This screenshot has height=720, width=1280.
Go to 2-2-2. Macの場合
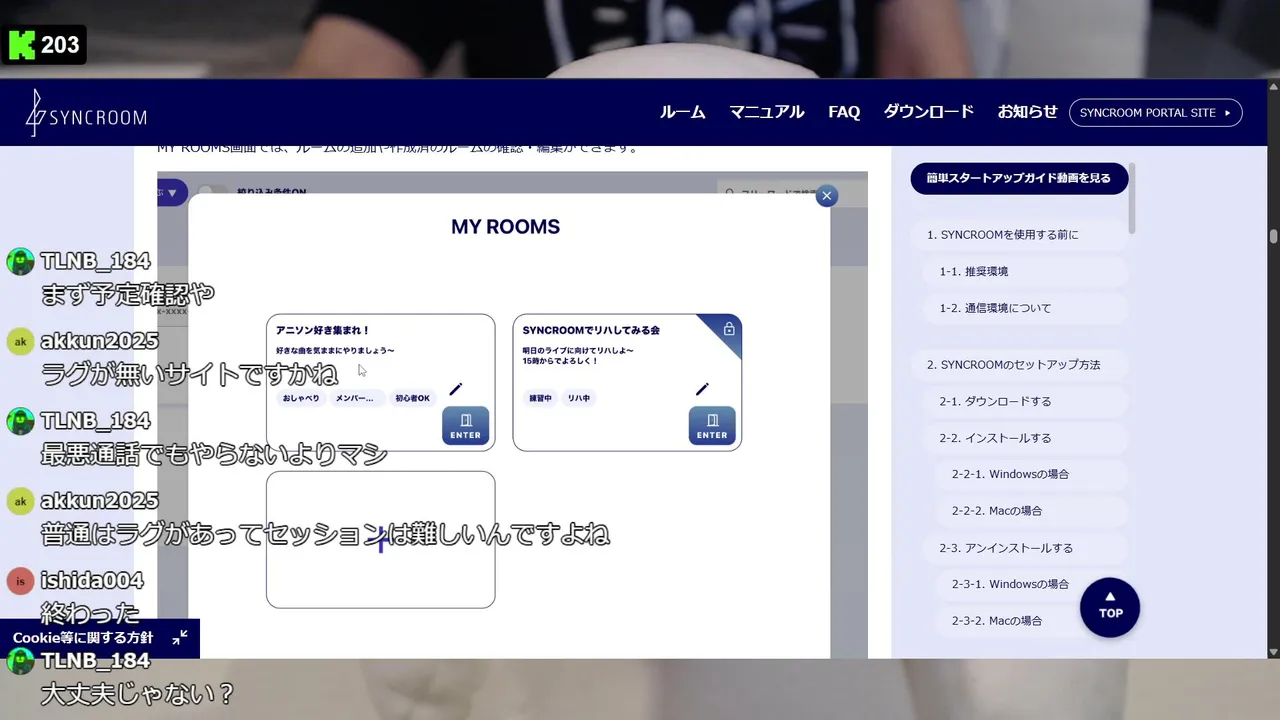pos(1032,511)
